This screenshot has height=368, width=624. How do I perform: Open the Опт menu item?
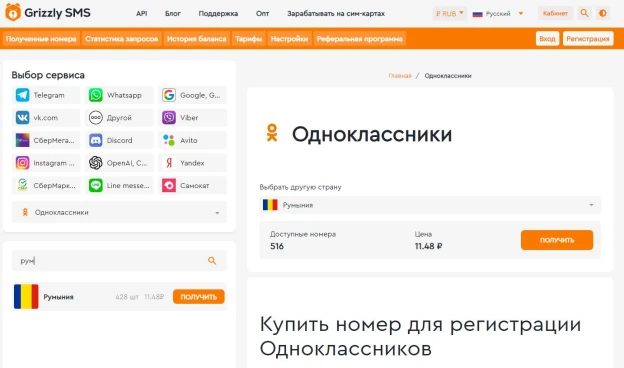pos(263,14)
